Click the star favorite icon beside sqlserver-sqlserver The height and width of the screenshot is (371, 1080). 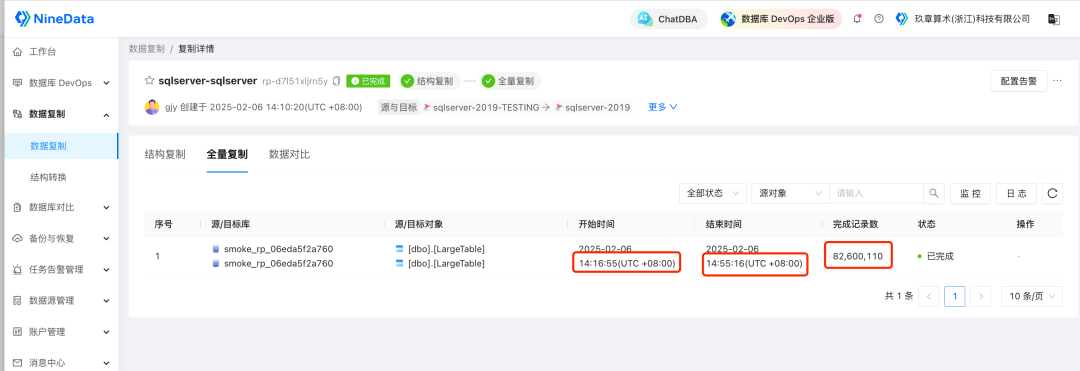click(149, 81)
